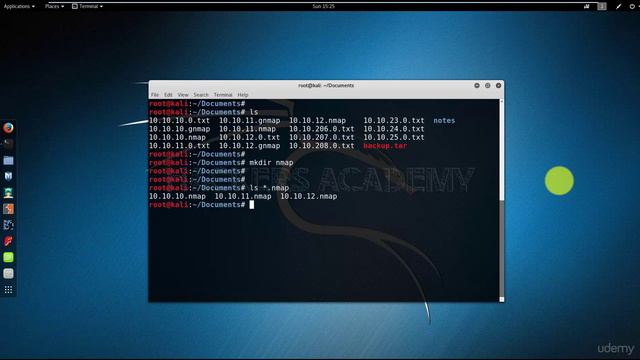Open the red feather icon in the dock
This screenshot has width=640, height=360.
tap(8, 241)
